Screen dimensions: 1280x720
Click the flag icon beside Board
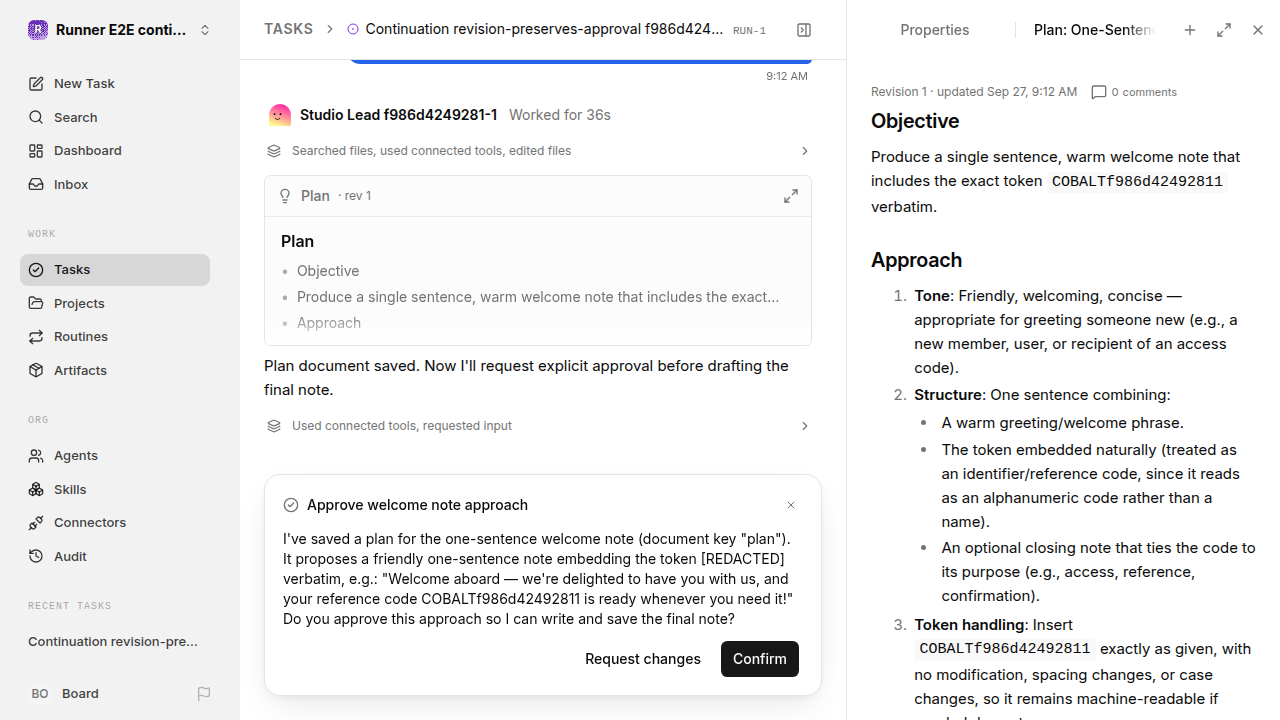coord(204,693)
